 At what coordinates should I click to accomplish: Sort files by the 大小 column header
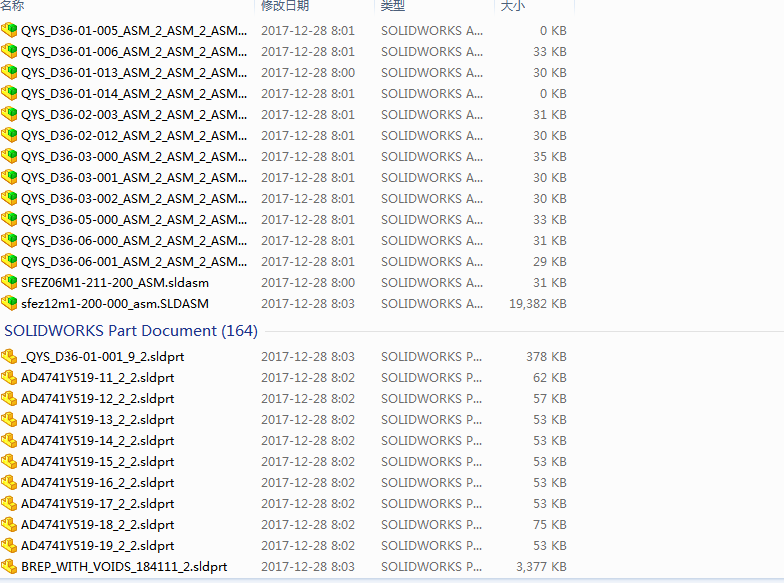point(513,6)
